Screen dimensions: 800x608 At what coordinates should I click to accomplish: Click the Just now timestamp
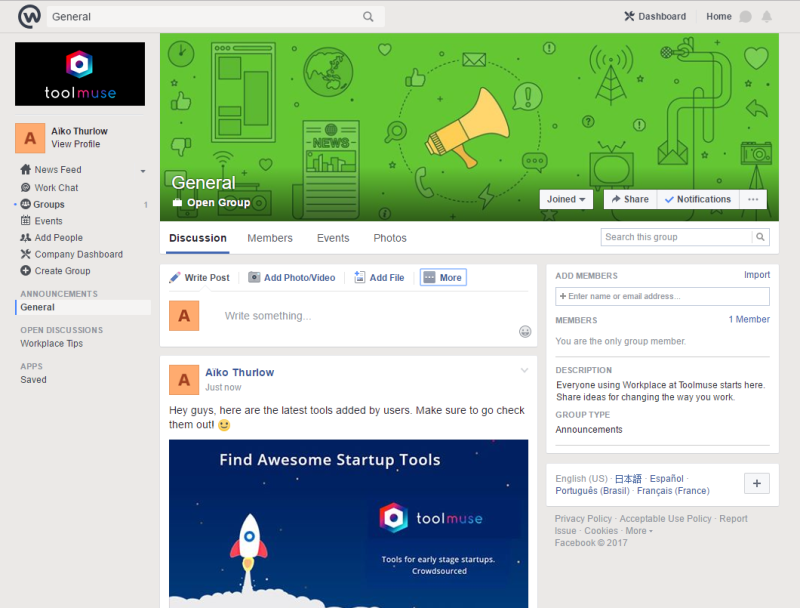[x=223, y=388]
